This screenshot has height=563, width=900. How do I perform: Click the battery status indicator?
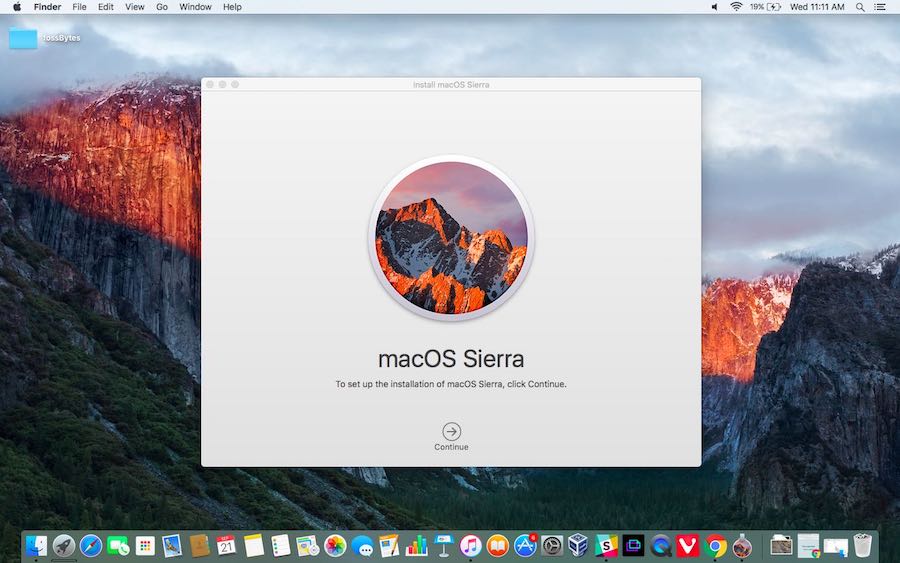point(765,7)
